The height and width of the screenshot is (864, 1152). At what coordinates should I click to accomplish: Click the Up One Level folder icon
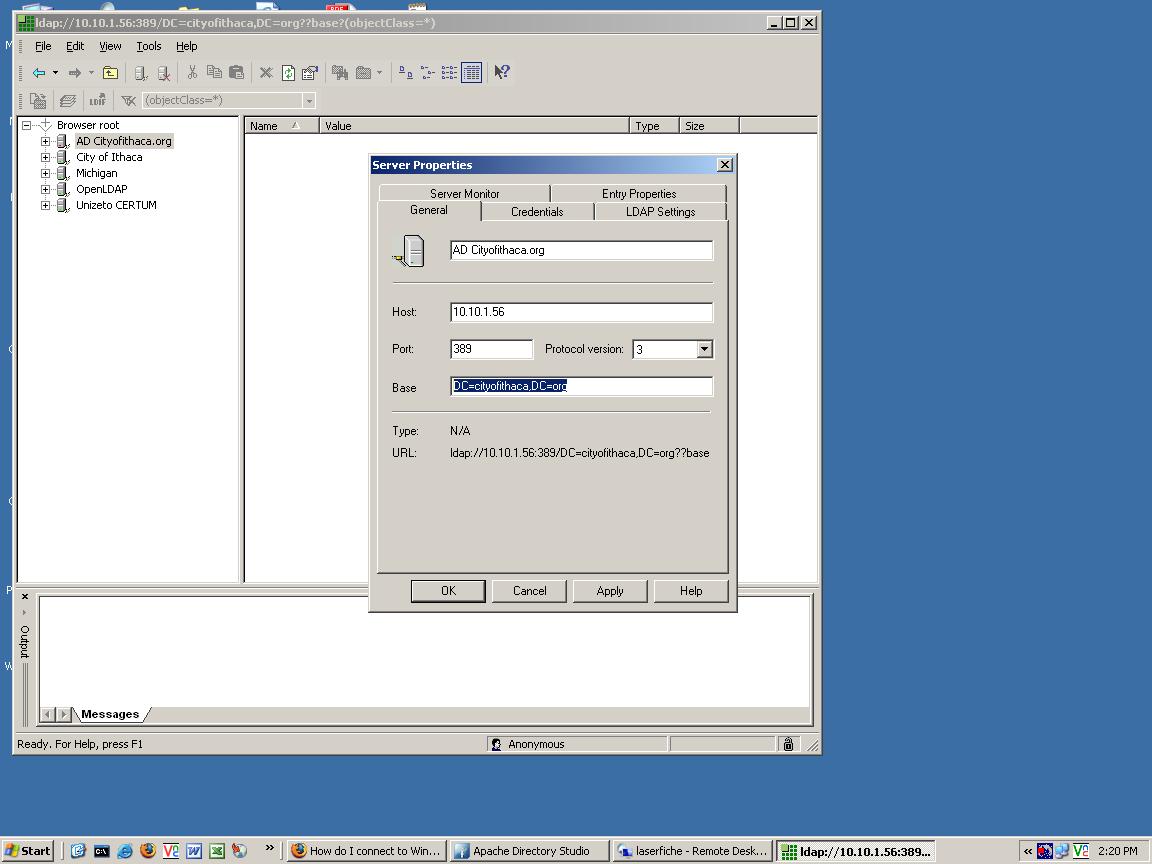click(x=110, y=73)
